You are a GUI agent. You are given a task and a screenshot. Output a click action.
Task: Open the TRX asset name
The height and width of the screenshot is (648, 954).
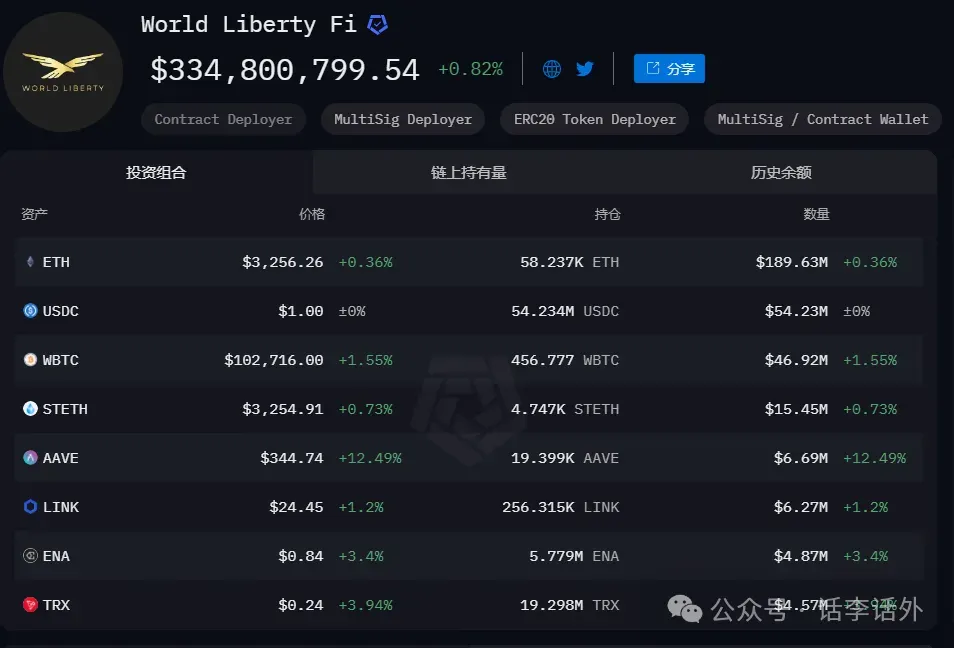[x=56, y=605]
